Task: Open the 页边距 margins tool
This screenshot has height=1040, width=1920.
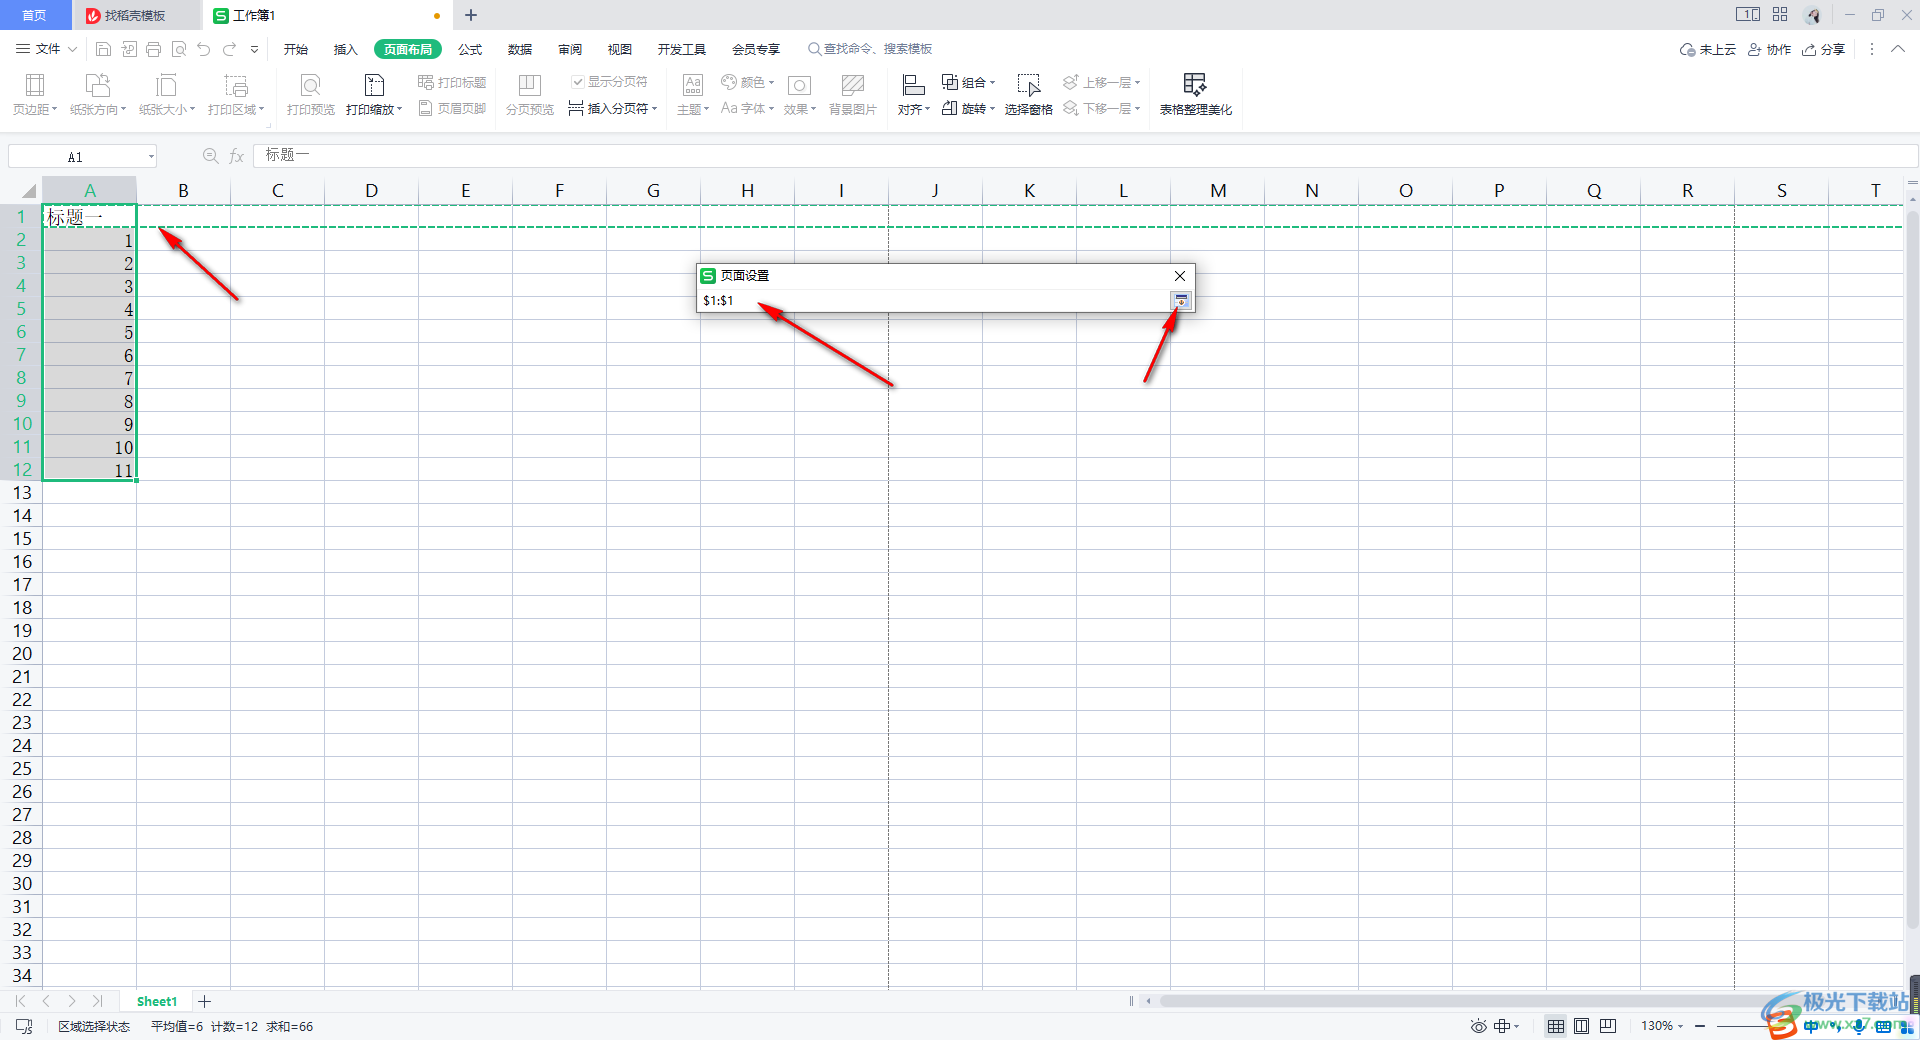Action: [35, 95]
